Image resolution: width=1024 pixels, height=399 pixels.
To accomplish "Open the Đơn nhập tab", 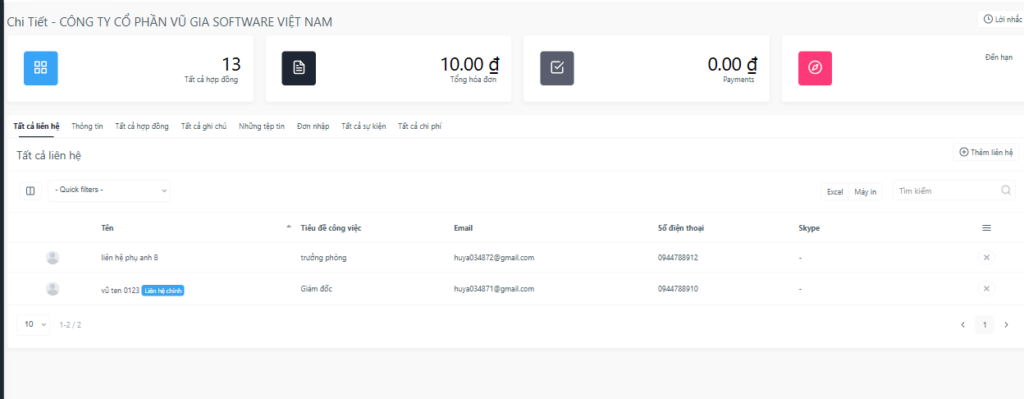I will tap(313, 127).
